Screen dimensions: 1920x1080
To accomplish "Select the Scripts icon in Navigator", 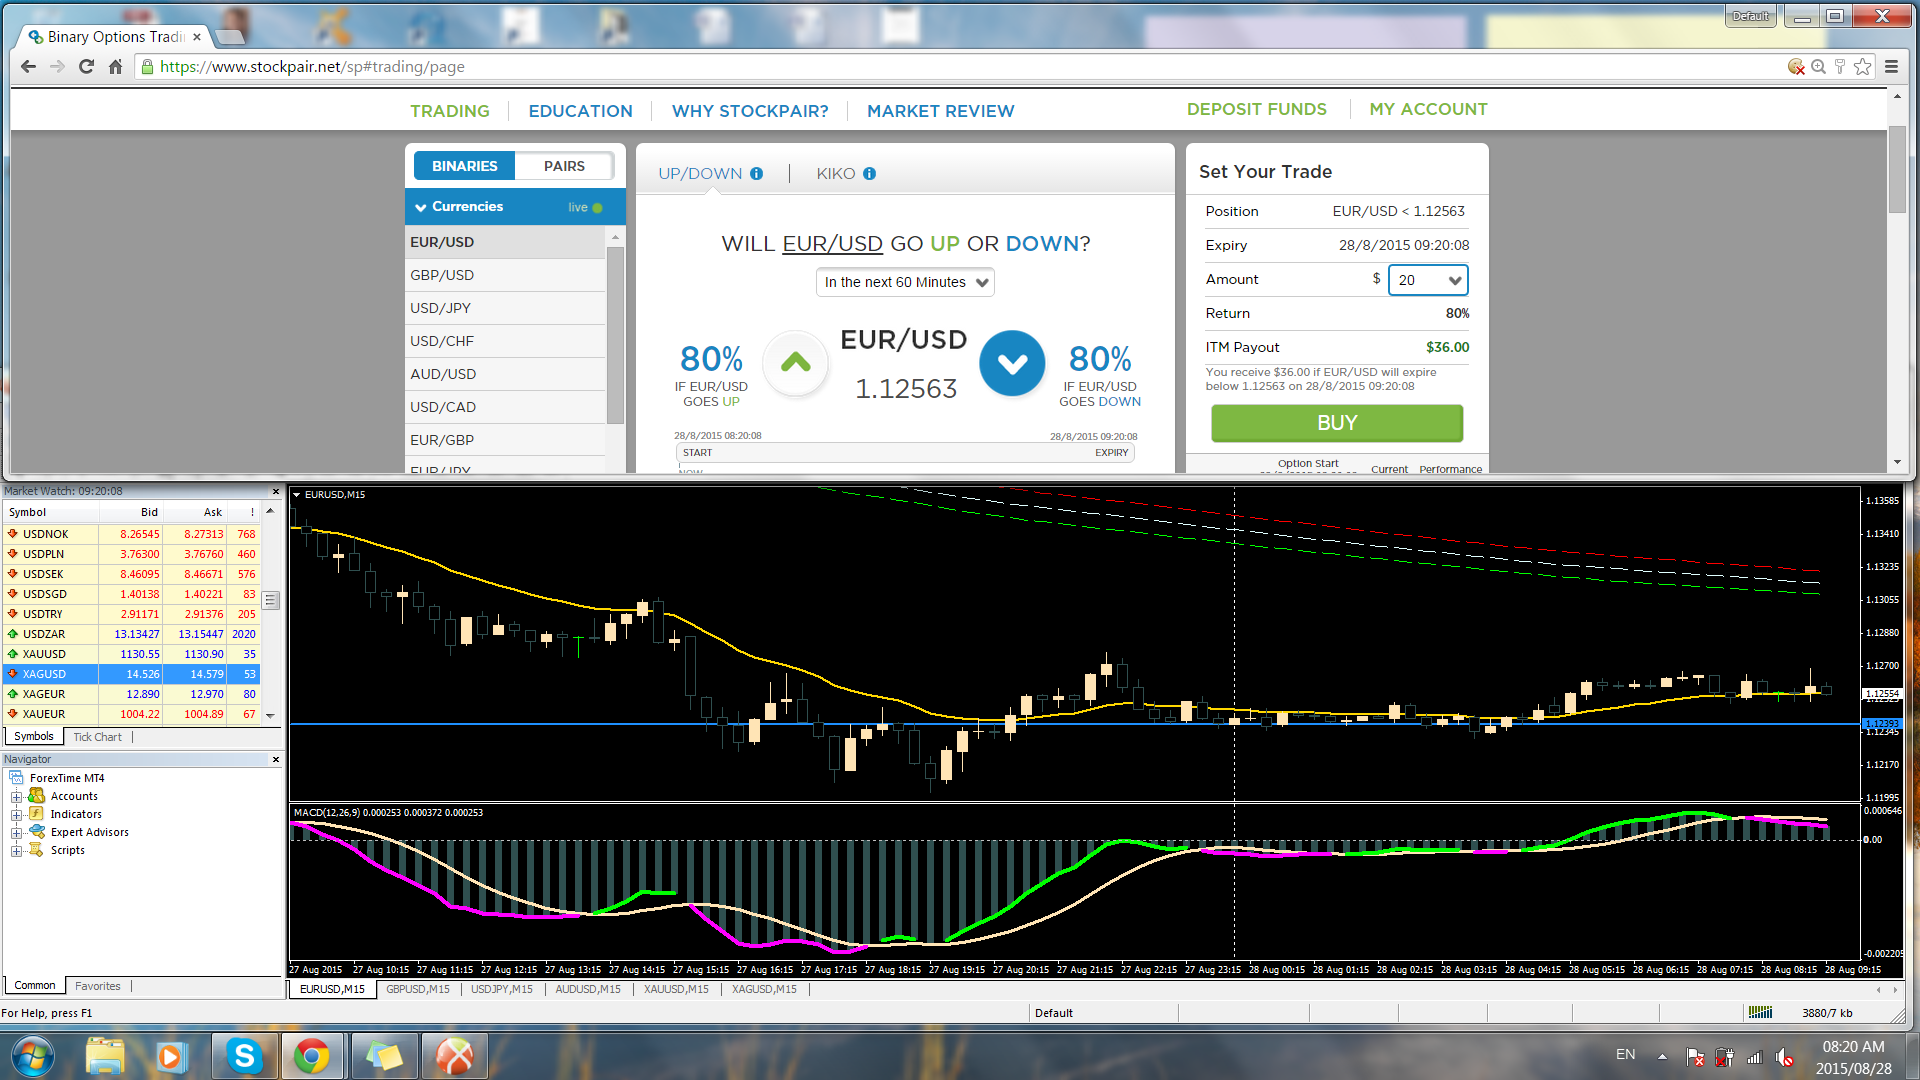I will 37,850.
